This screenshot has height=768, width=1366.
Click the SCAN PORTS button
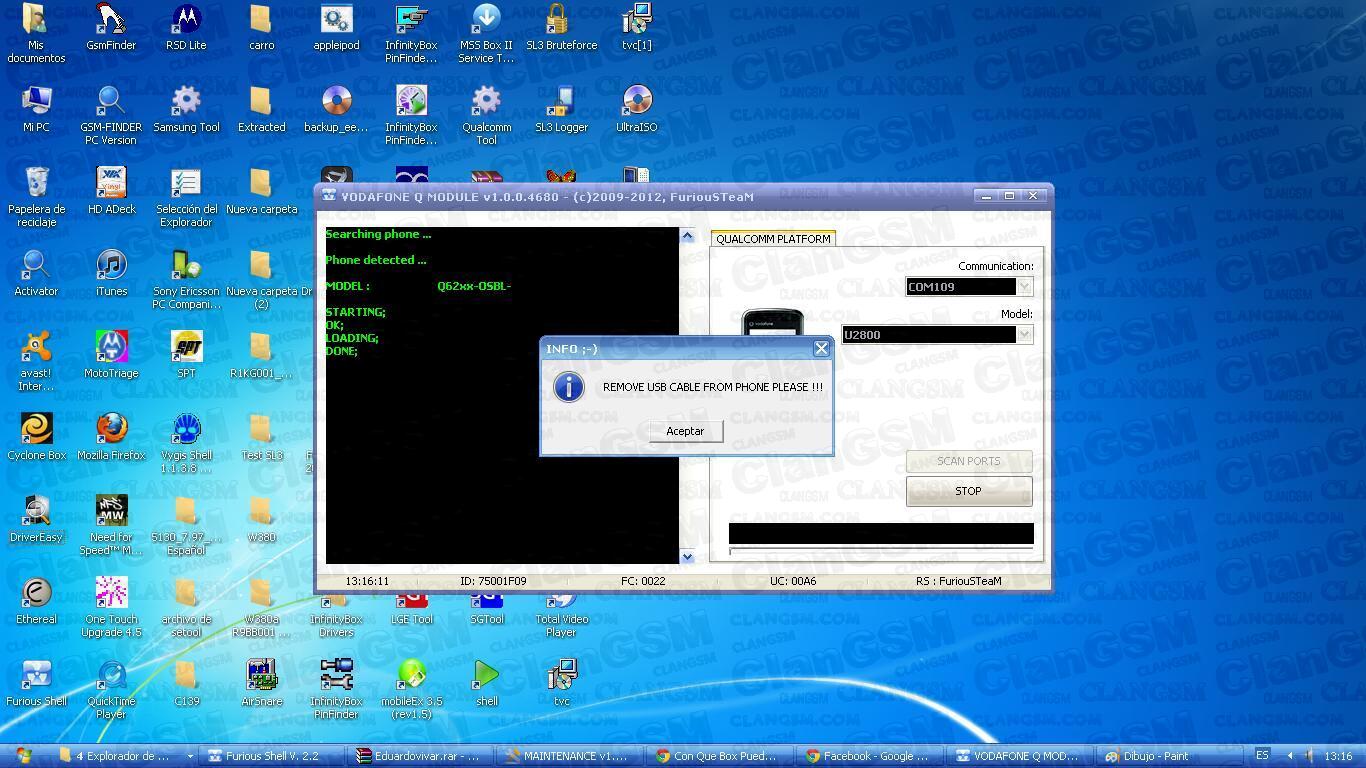[968, 461]
